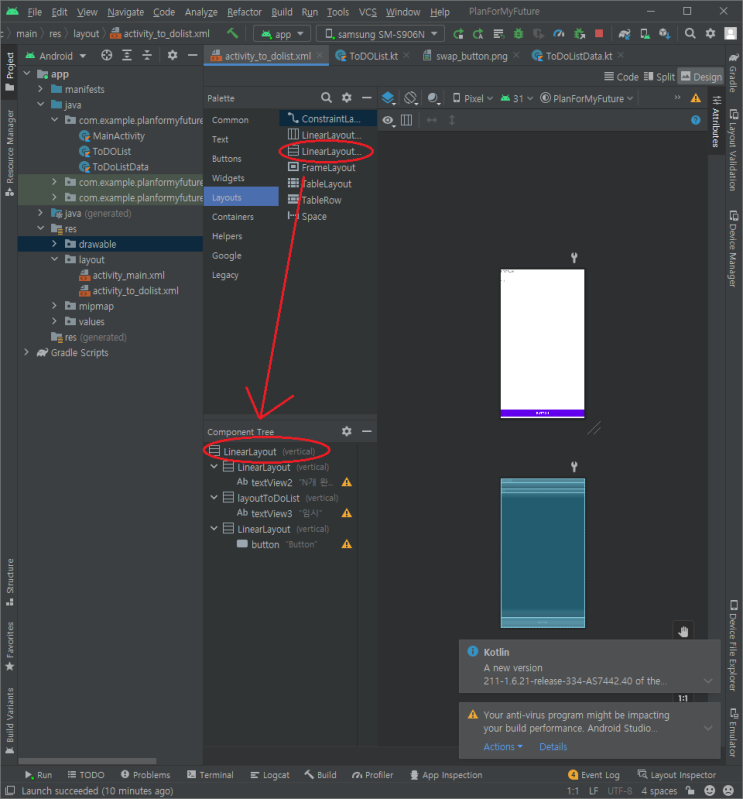Open Pixel device preview dropdown
743x799 pixels.
coord(472,98)
